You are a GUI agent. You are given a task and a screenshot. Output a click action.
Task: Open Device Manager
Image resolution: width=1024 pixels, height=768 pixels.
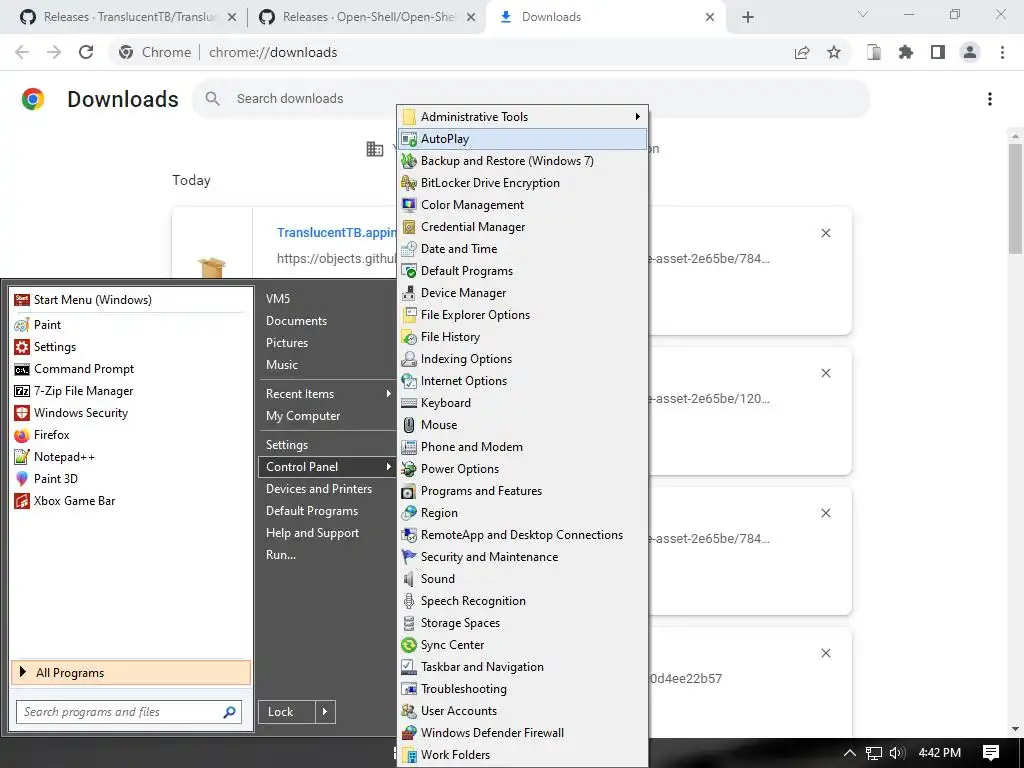pos(522,293)
